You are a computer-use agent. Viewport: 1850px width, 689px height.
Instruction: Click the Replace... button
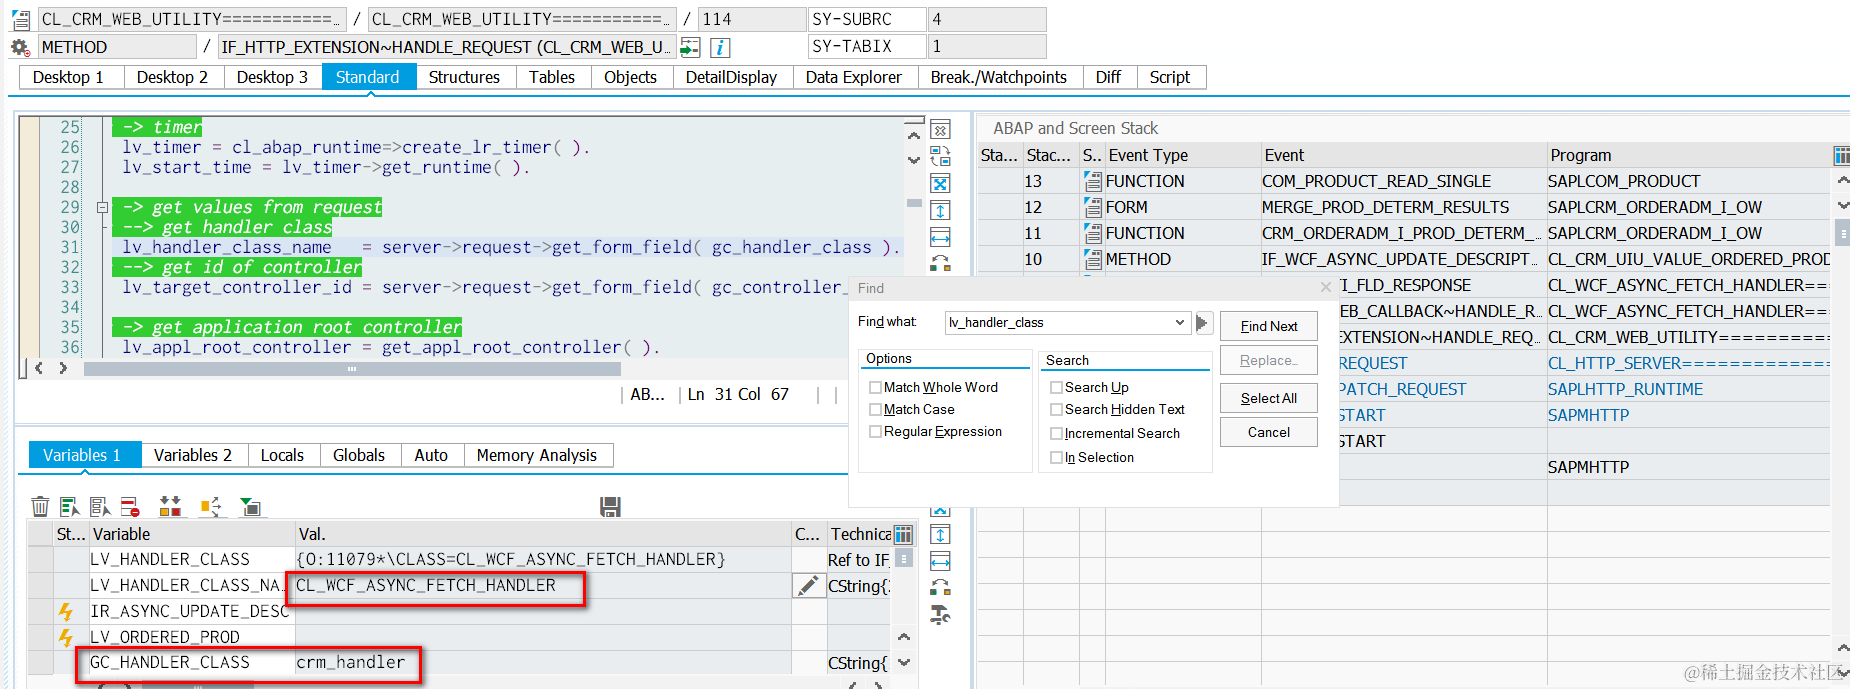pyautogui.click(x=1268, y=360)
